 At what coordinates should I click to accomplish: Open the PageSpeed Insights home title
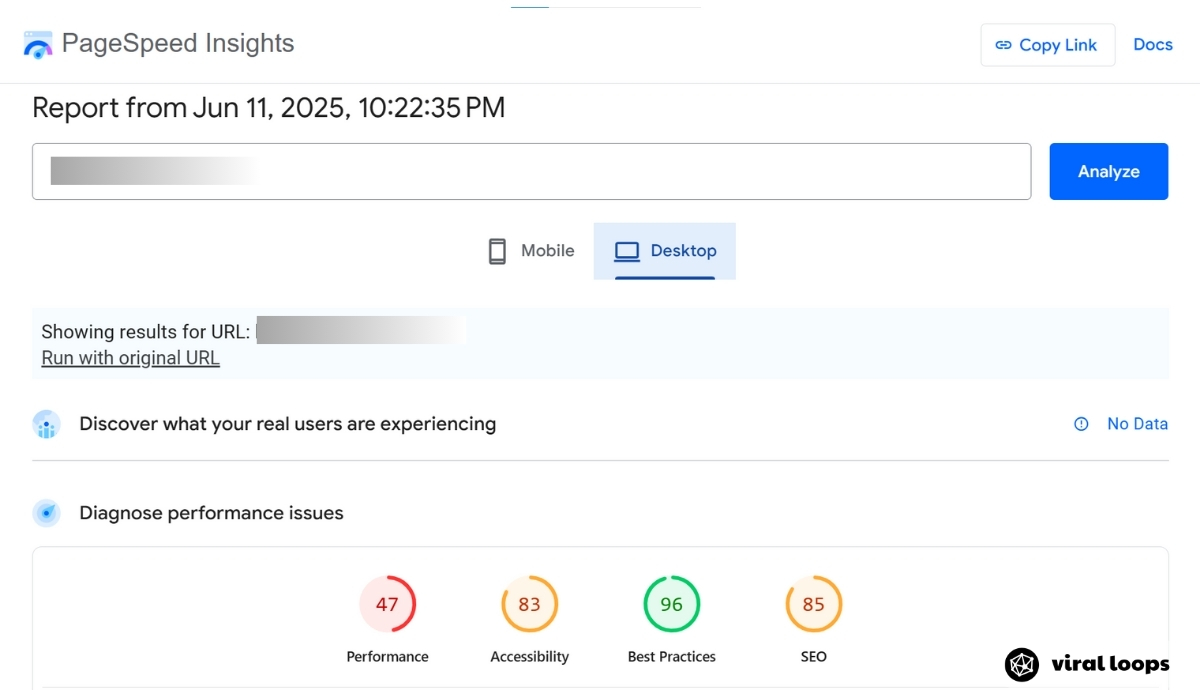click(x=178, y=44)
